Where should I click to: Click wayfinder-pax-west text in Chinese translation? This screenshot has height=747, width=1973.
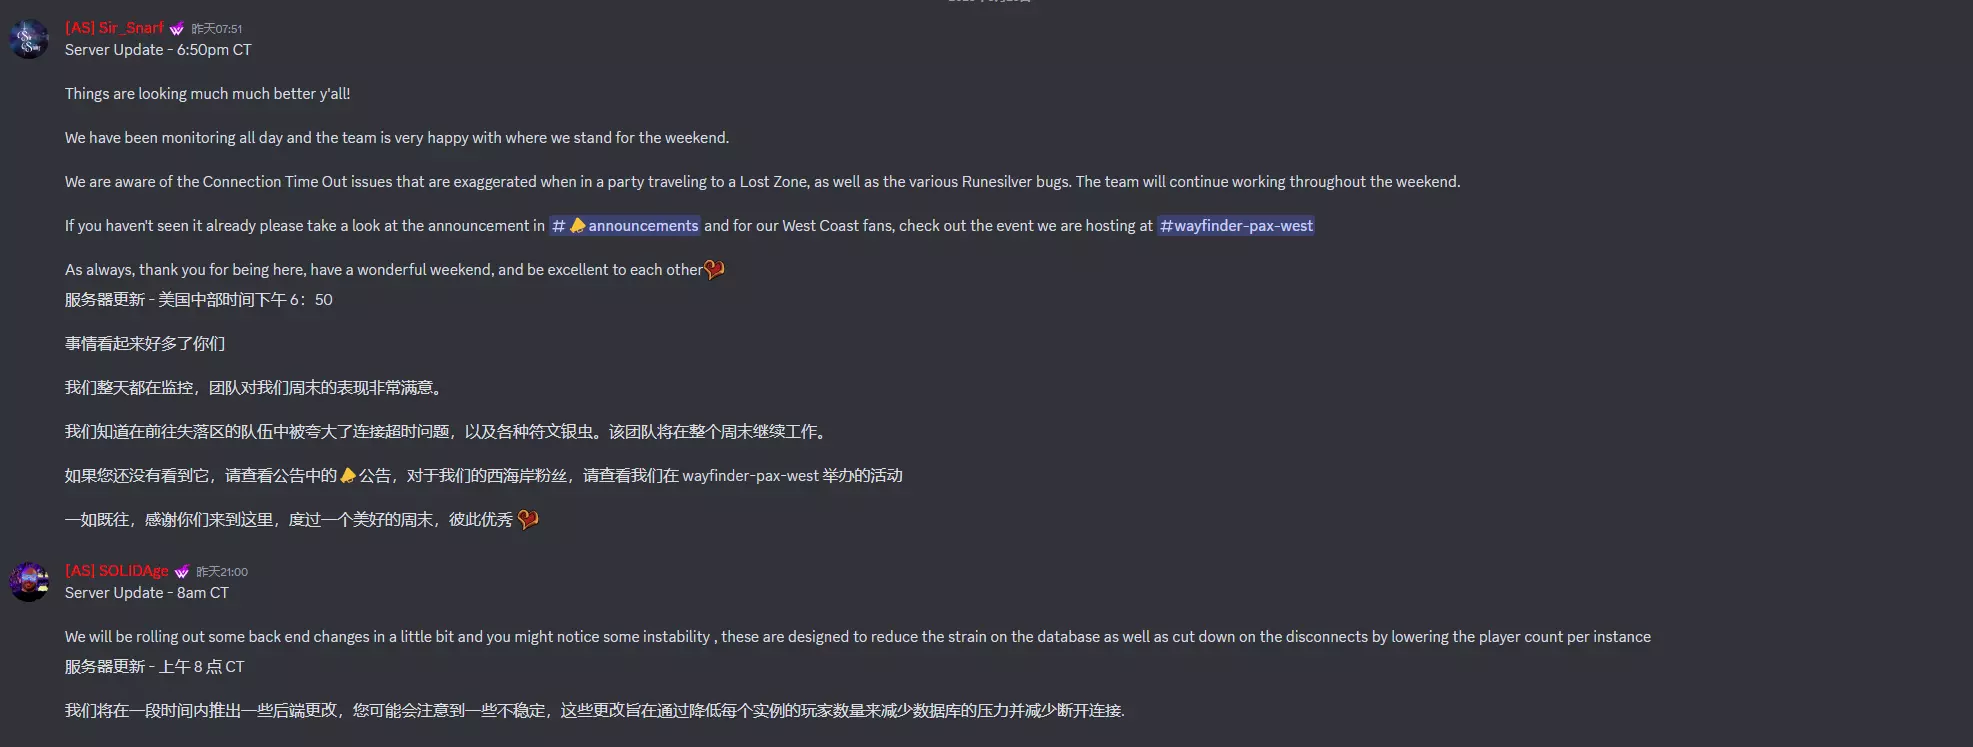tap(750, 476)
